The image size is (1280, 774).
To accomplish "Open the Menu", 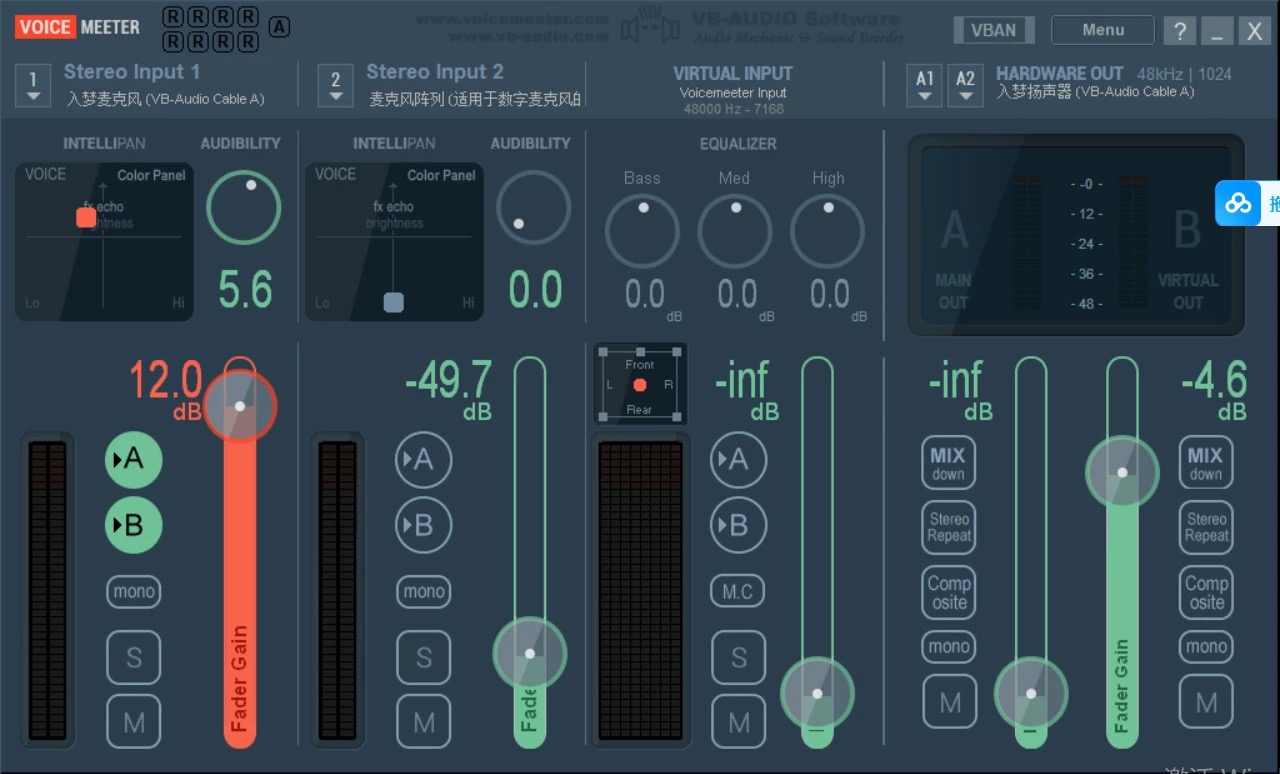I will pyautogui.click(x=1102, y=29).
